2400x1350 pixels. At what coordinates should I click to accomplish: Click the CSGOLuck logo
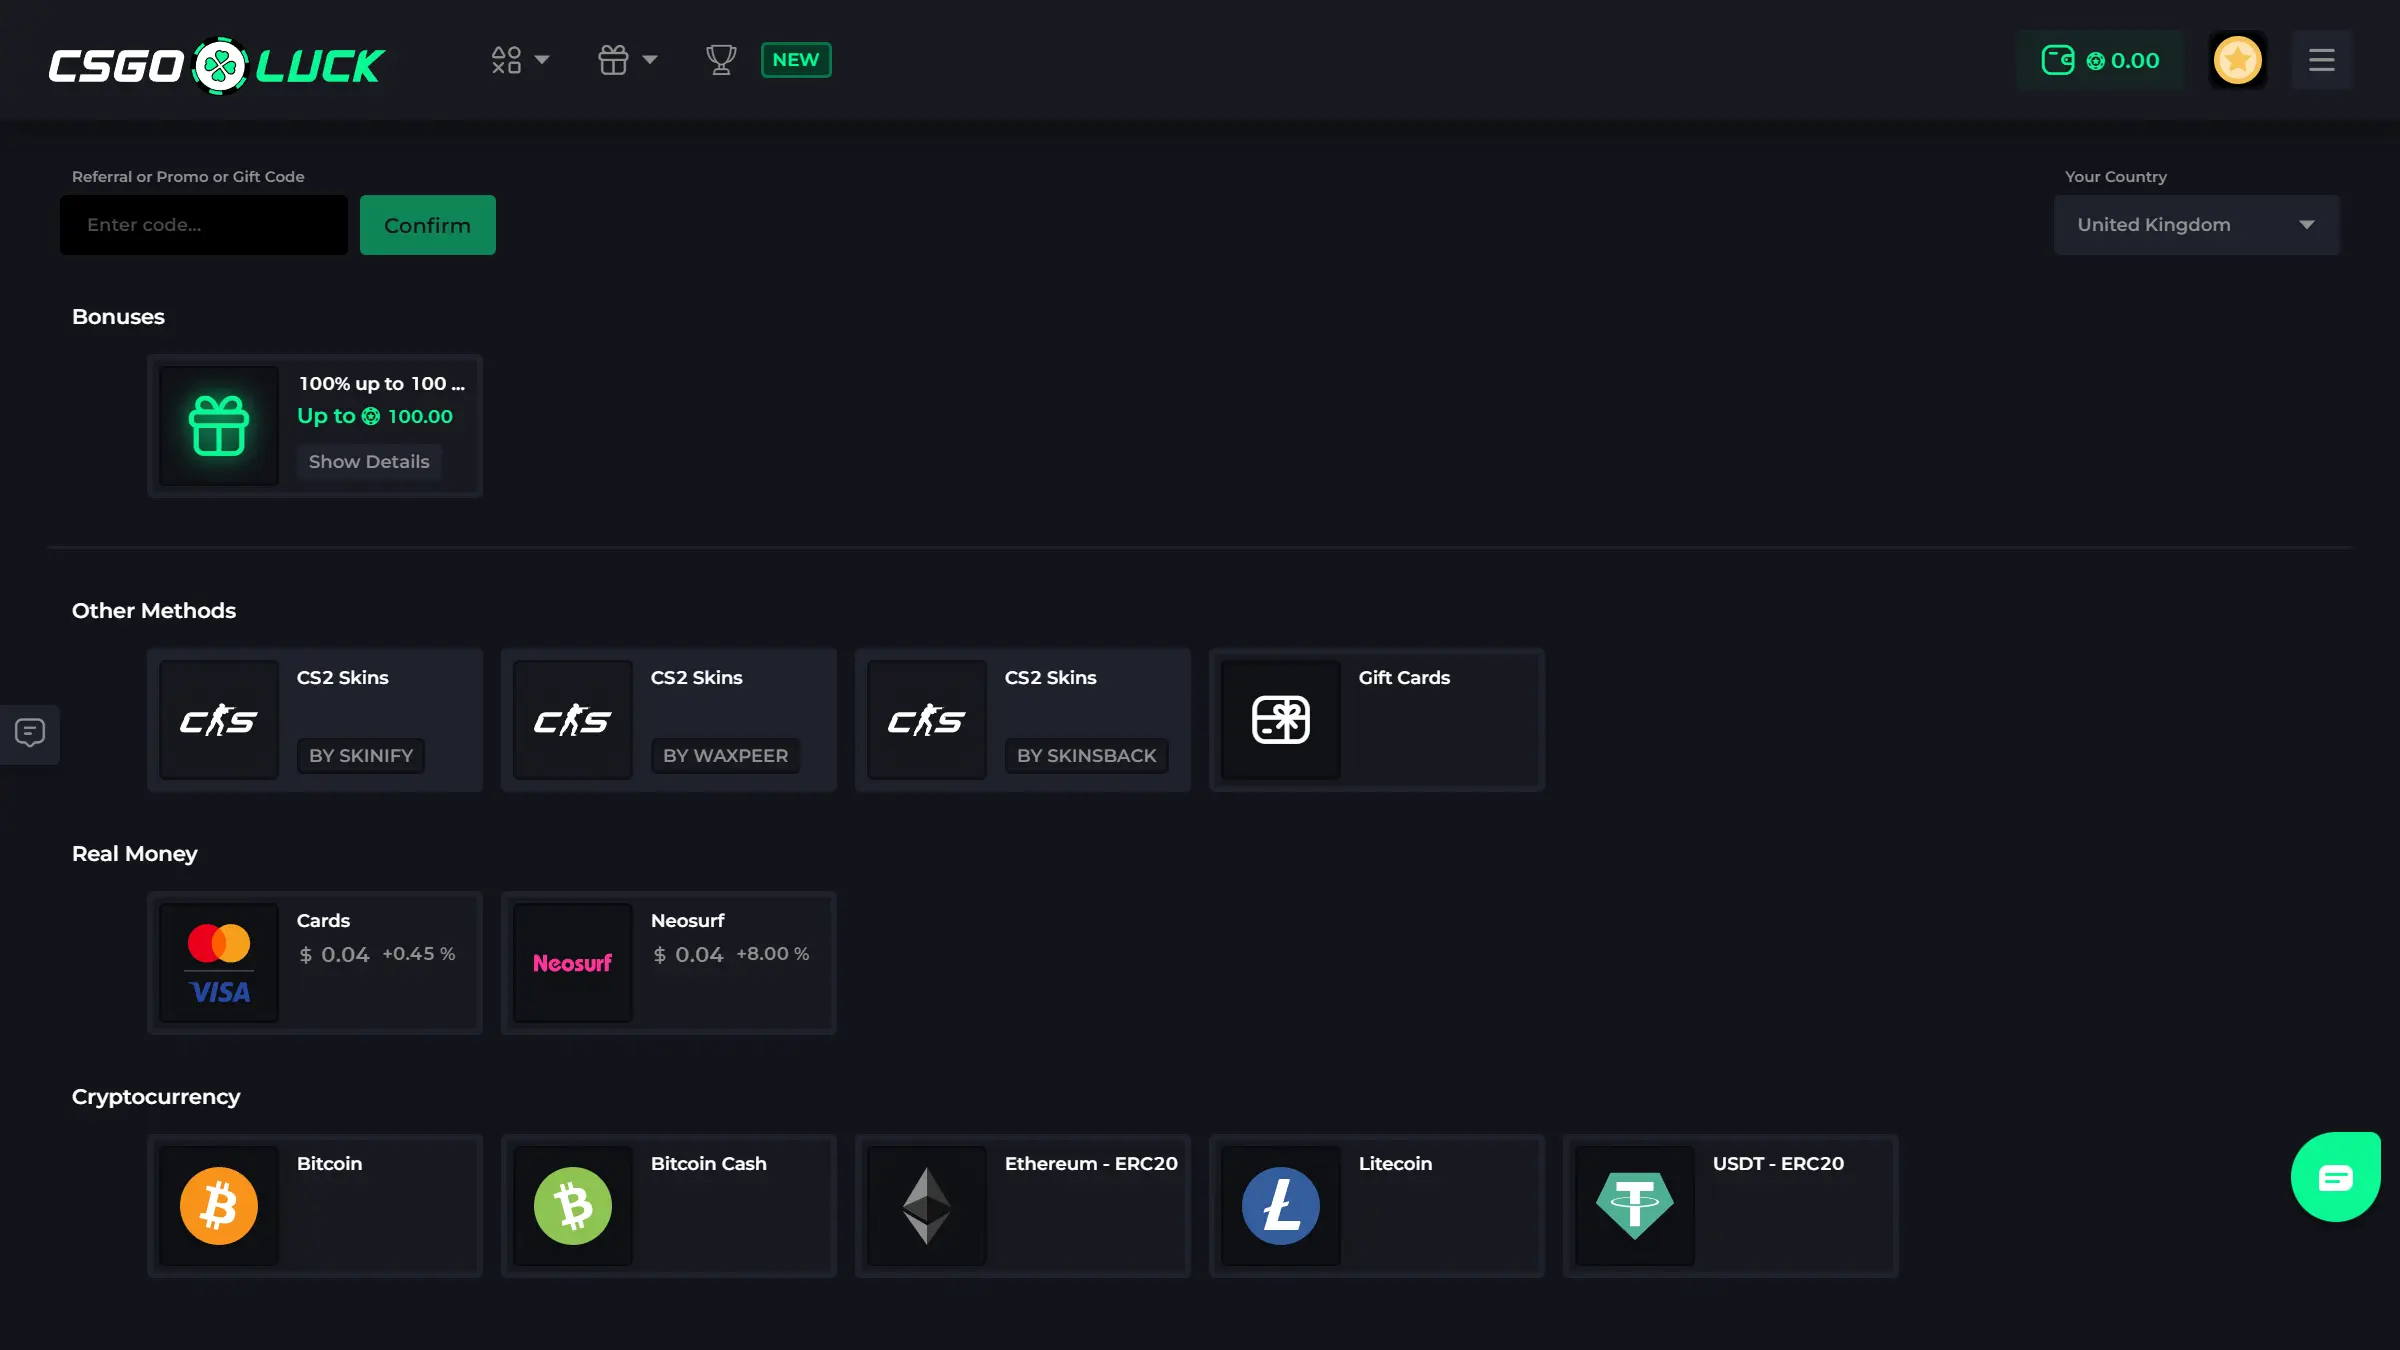click(216, 65)
